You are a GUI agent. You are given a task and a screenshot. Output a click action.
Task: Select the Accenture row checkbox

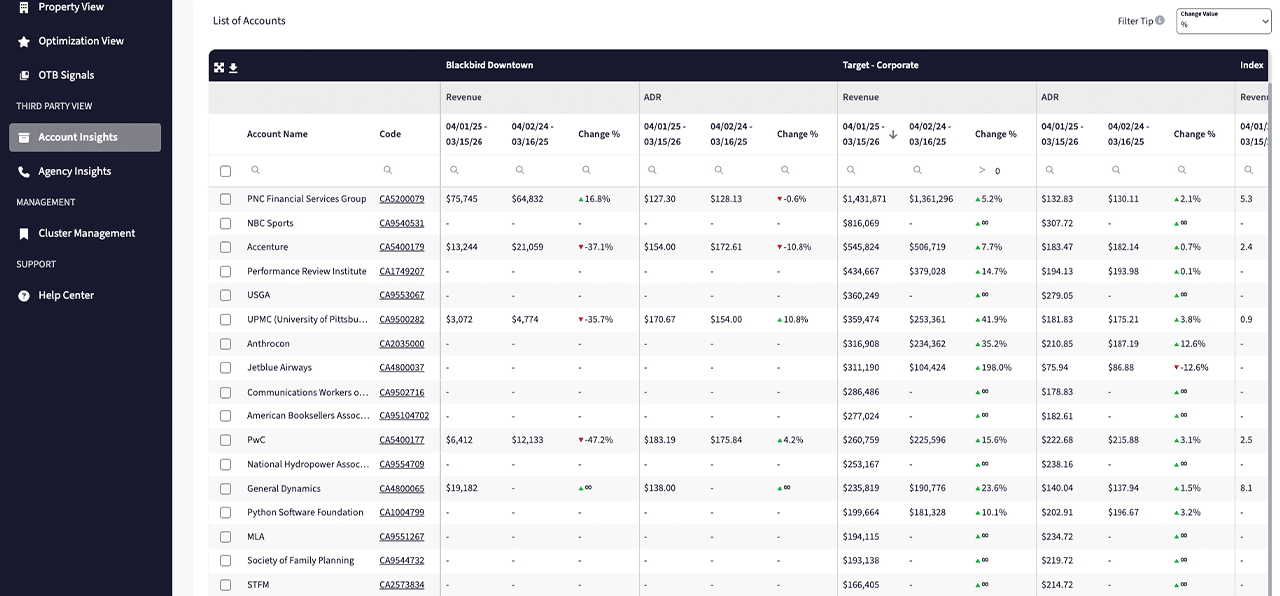225,247
